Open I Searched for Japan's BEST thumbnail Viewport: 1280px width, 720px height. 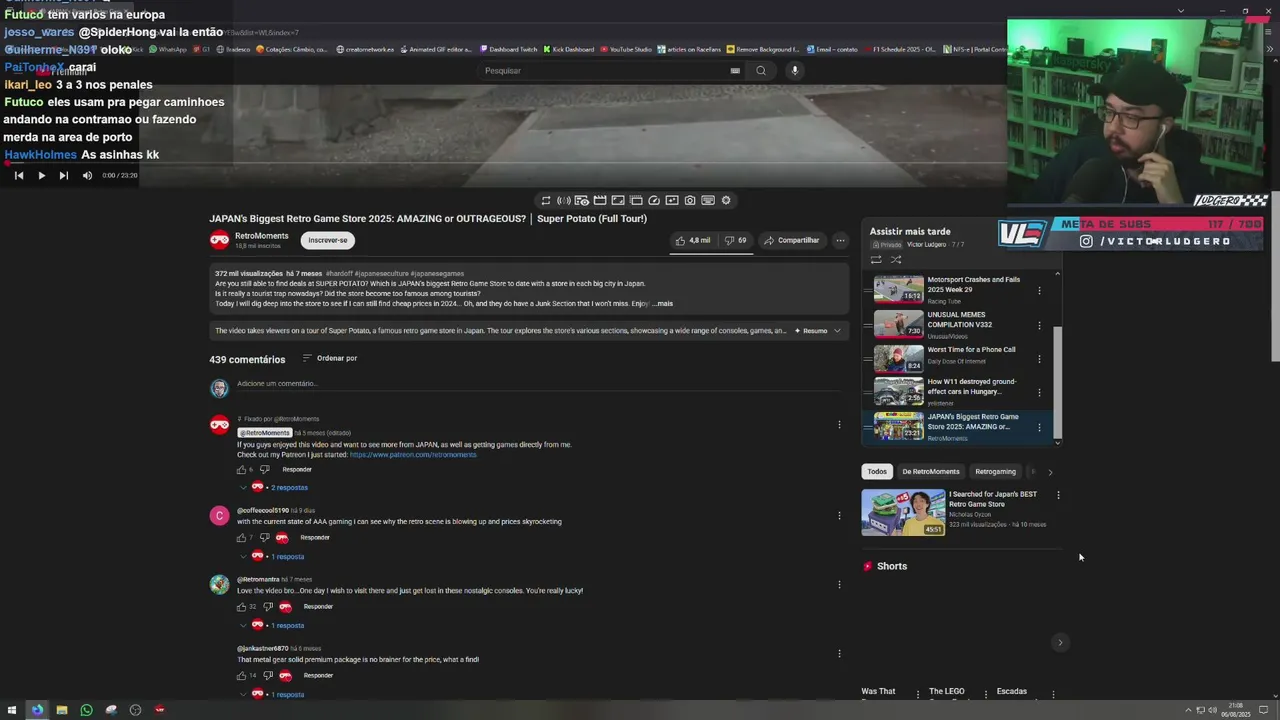[903, 512]
